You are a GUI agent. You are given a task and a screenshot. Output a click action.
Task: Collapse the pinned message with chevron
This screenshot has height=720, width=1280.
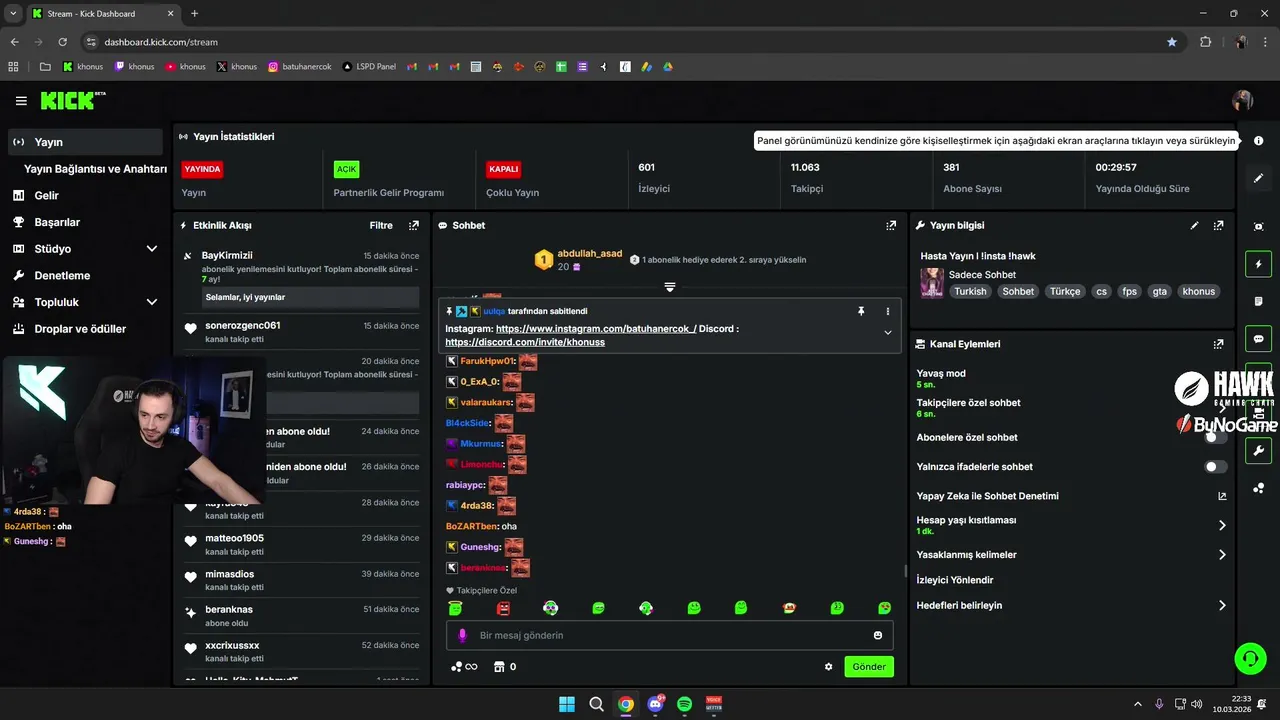[x=887, y=333]
